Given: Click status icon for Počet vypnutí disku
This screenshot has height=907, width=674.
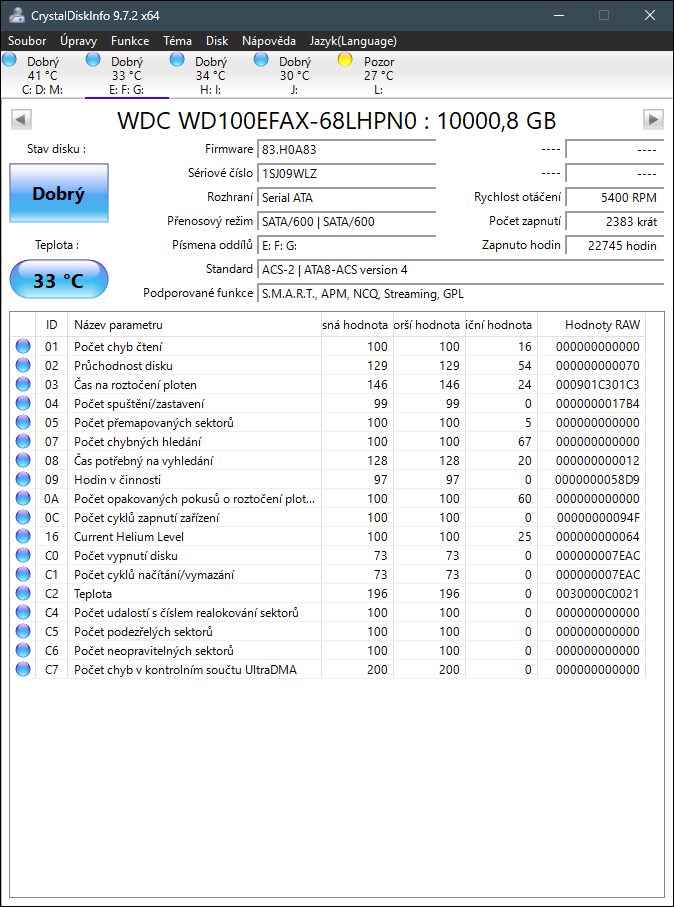Looking at the screenshot, I should (23, 555).
